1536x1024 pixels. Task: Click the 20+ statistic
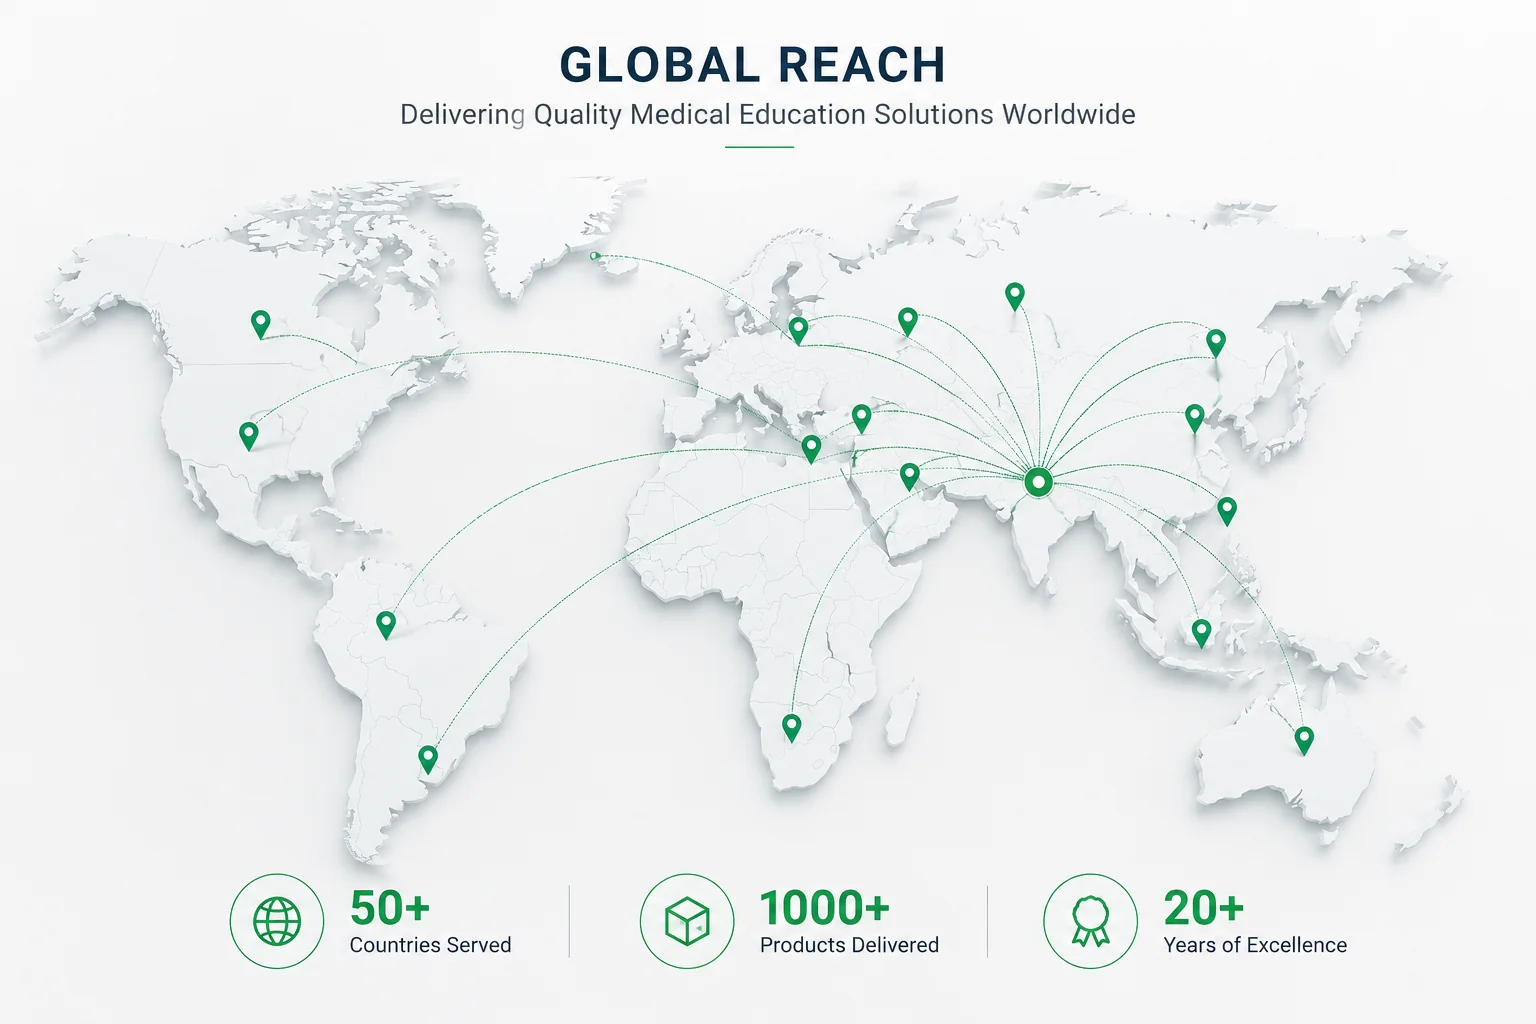(1204, 908)
